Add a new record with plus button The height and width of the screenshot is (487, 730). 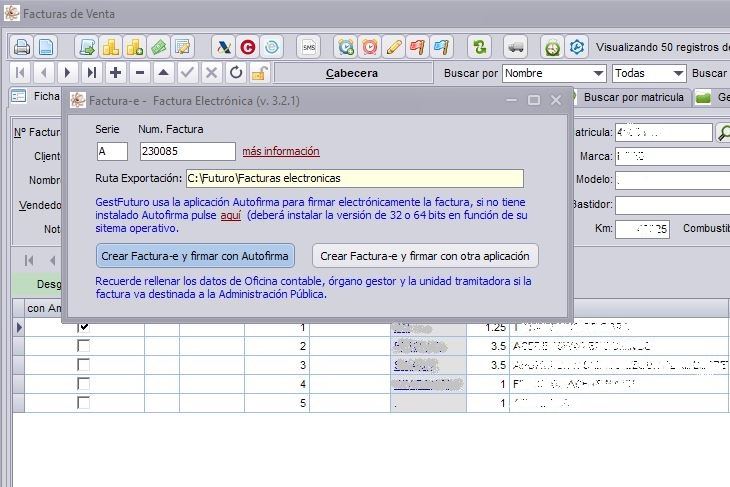tap(115, 73)
